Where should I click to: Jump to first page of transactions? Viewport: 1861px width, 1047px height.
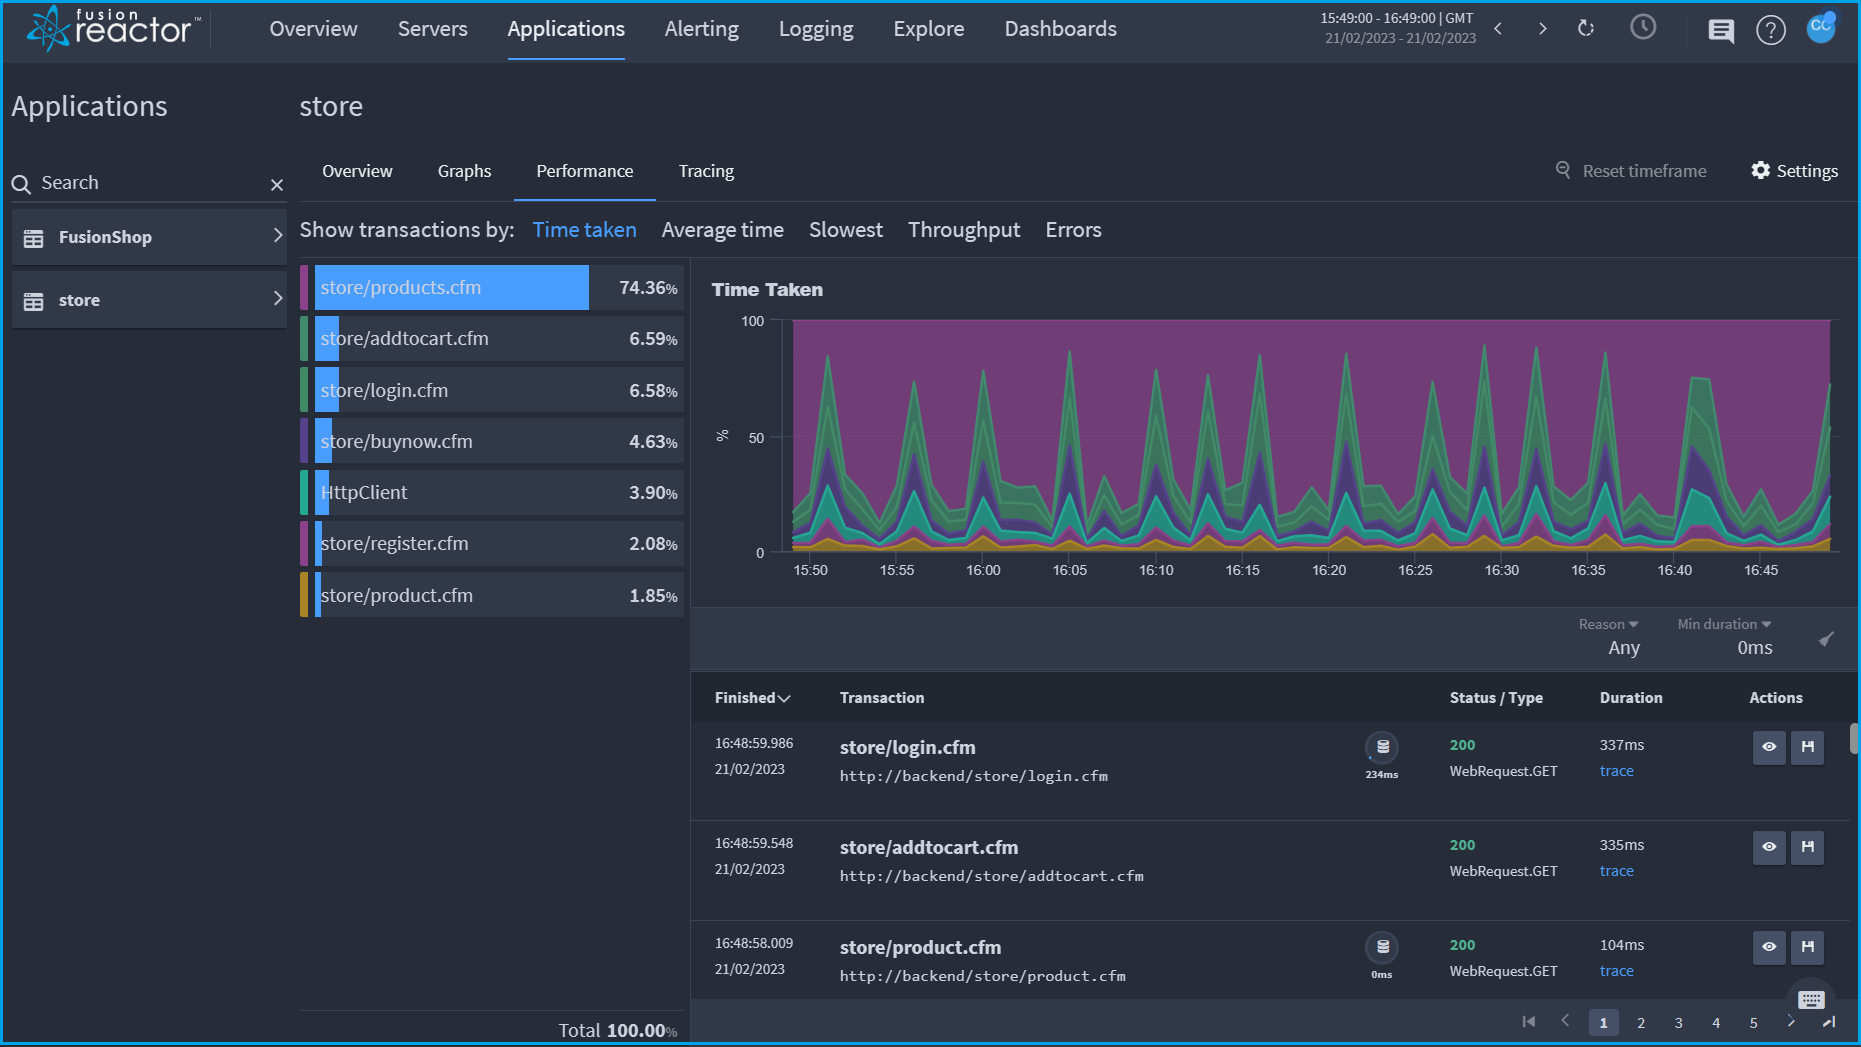1528,1021
